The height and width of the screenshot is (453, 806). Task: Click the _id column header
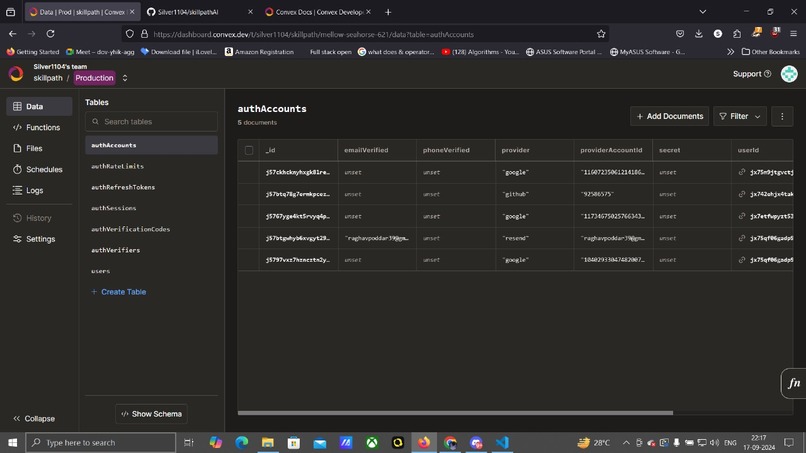tap(298, 150)
